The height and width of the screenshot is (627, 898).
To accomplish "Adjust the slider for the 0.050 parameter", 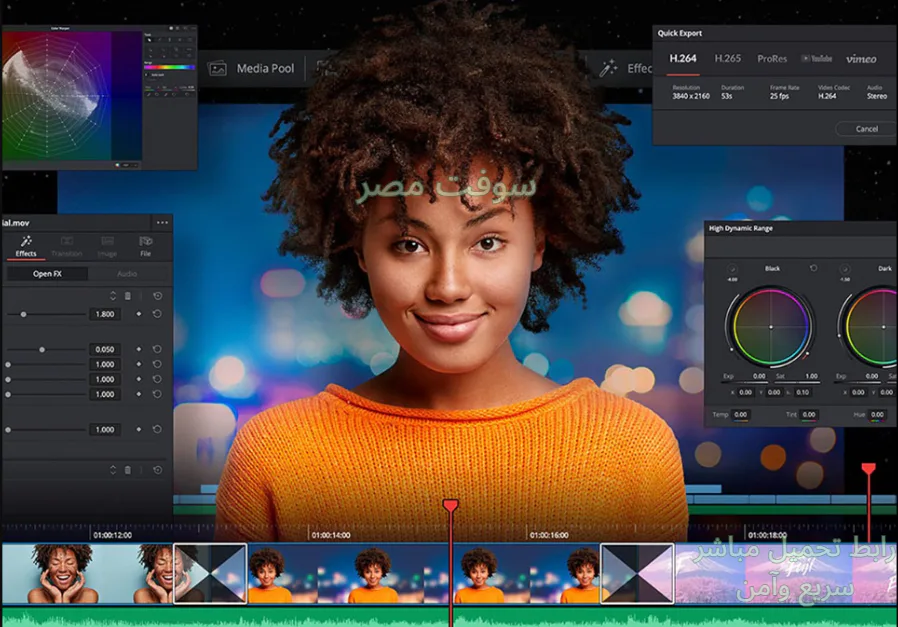I will click(46, 349).
